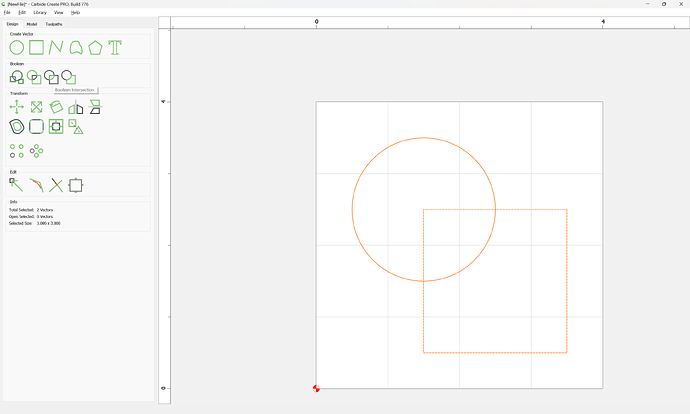Image resolution: width=690 pixels, height=414 pixels.
Task: Activate the Node Edit tool
Action: 16,185
